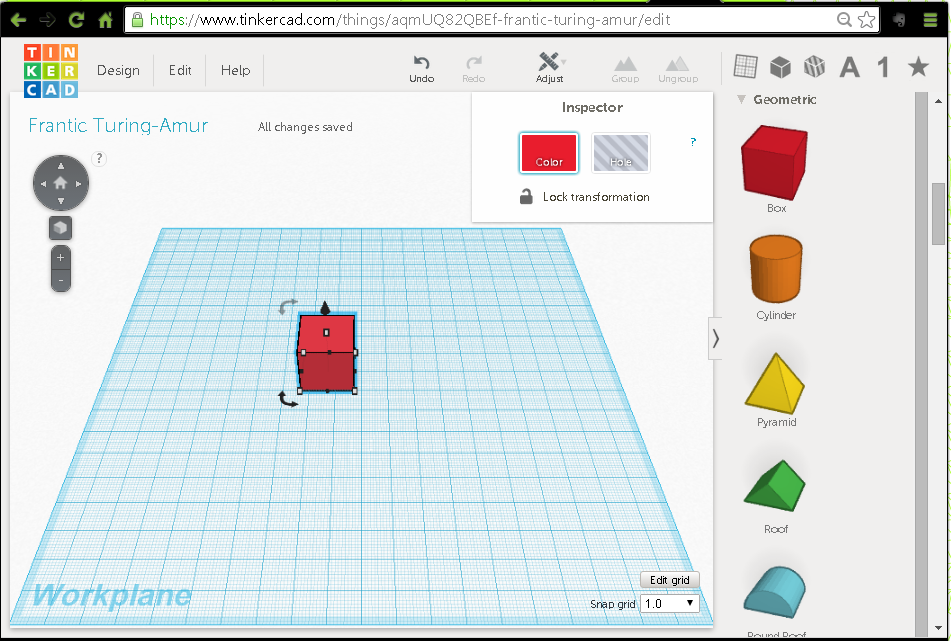Switch to perspective cube view toggle
Image resolution: width=951 pixels, height=641 pixels.
click(x=61, y=228)
